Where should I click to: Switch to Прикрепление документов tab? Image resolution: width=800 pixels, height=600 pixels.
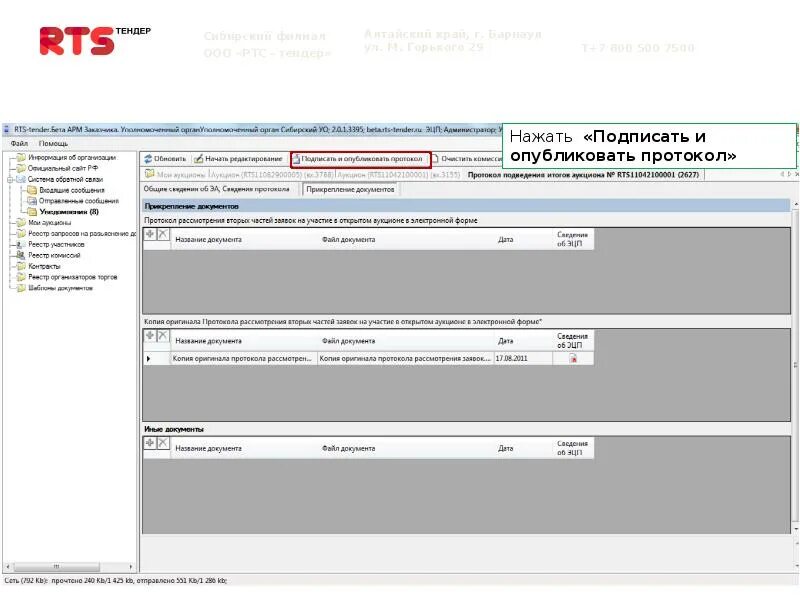pos(350,189)
